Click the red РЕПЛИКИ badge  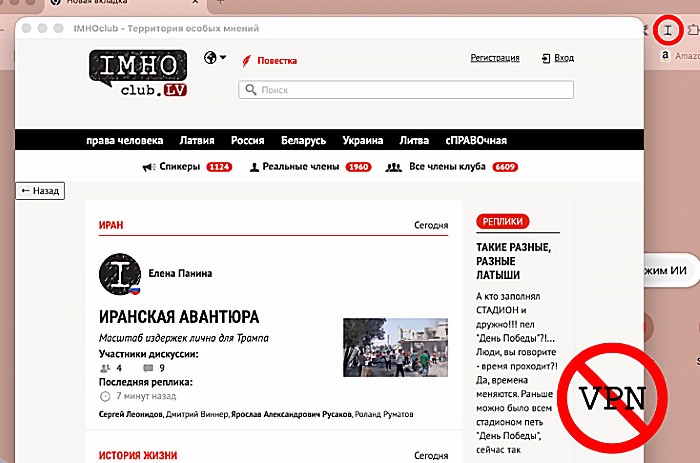point(502,221)
